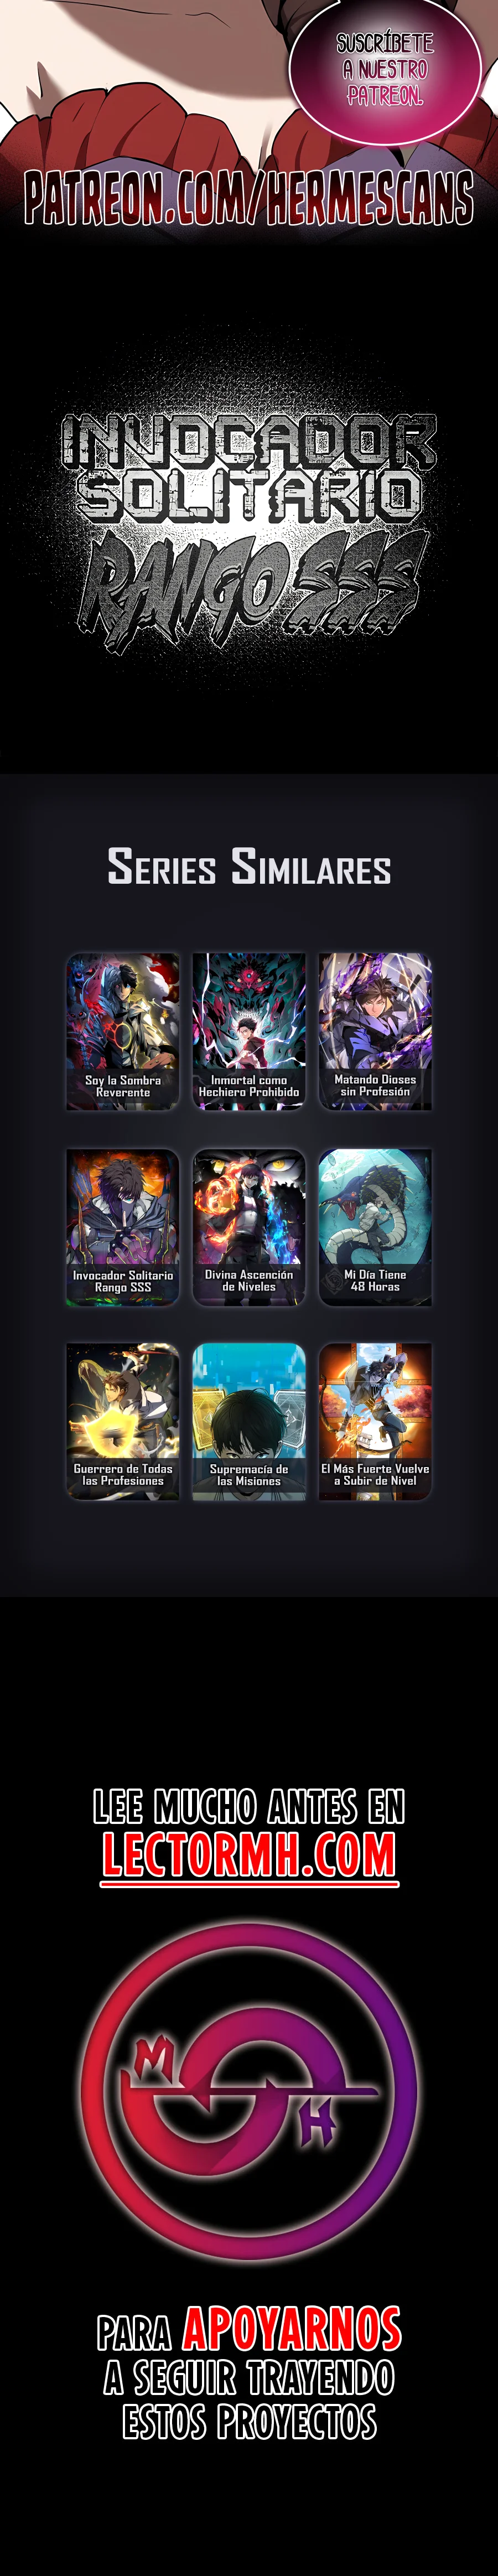This screenshot has width=498, height=2576.
Task: Click the red APOYARNOS text
Action: coord(292,2329)
